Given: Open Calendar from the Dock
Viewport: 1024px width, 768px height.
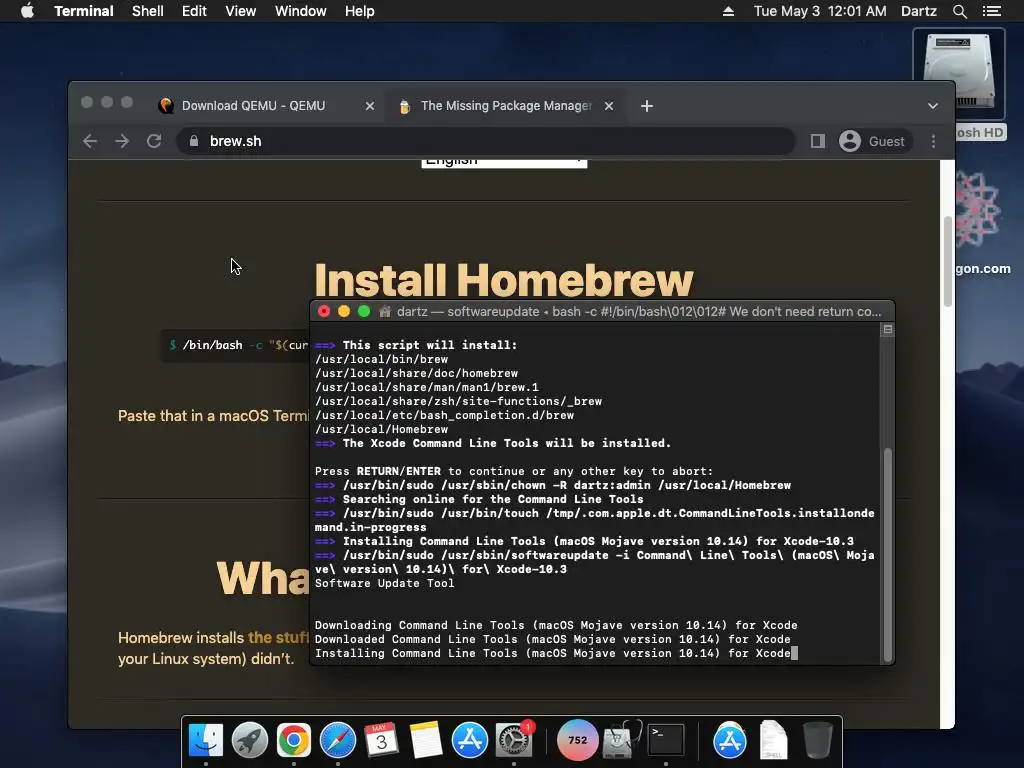Looking at the screenshot, I should pyautogui.click(x=381, y=740).
